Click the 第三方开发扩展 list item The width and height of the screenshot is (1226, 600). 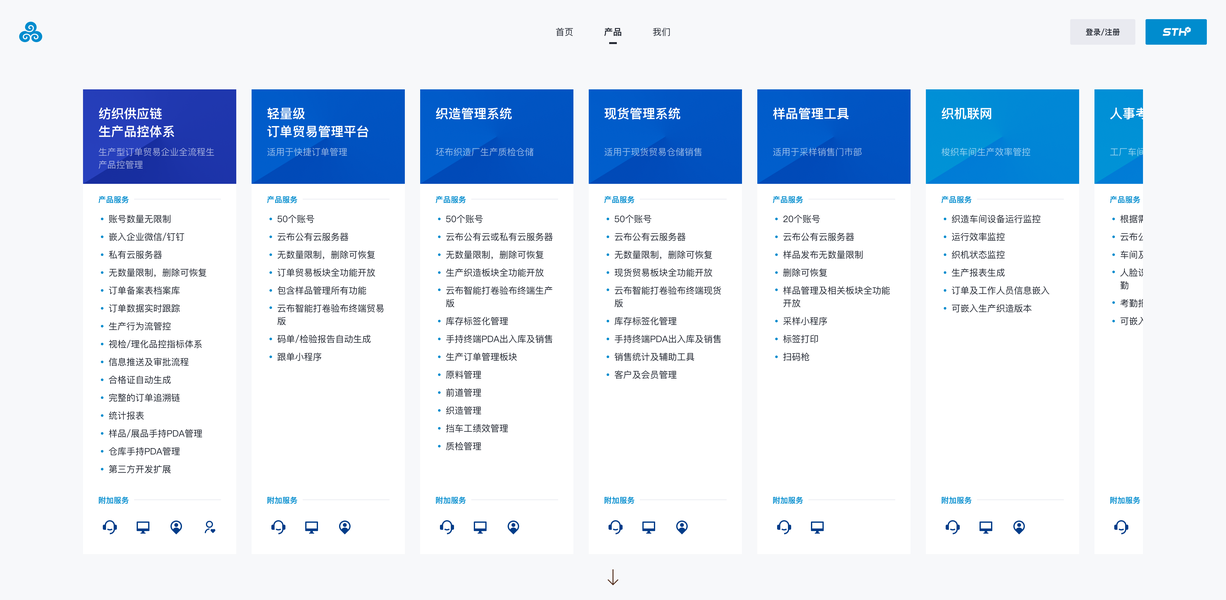point(139,470)
